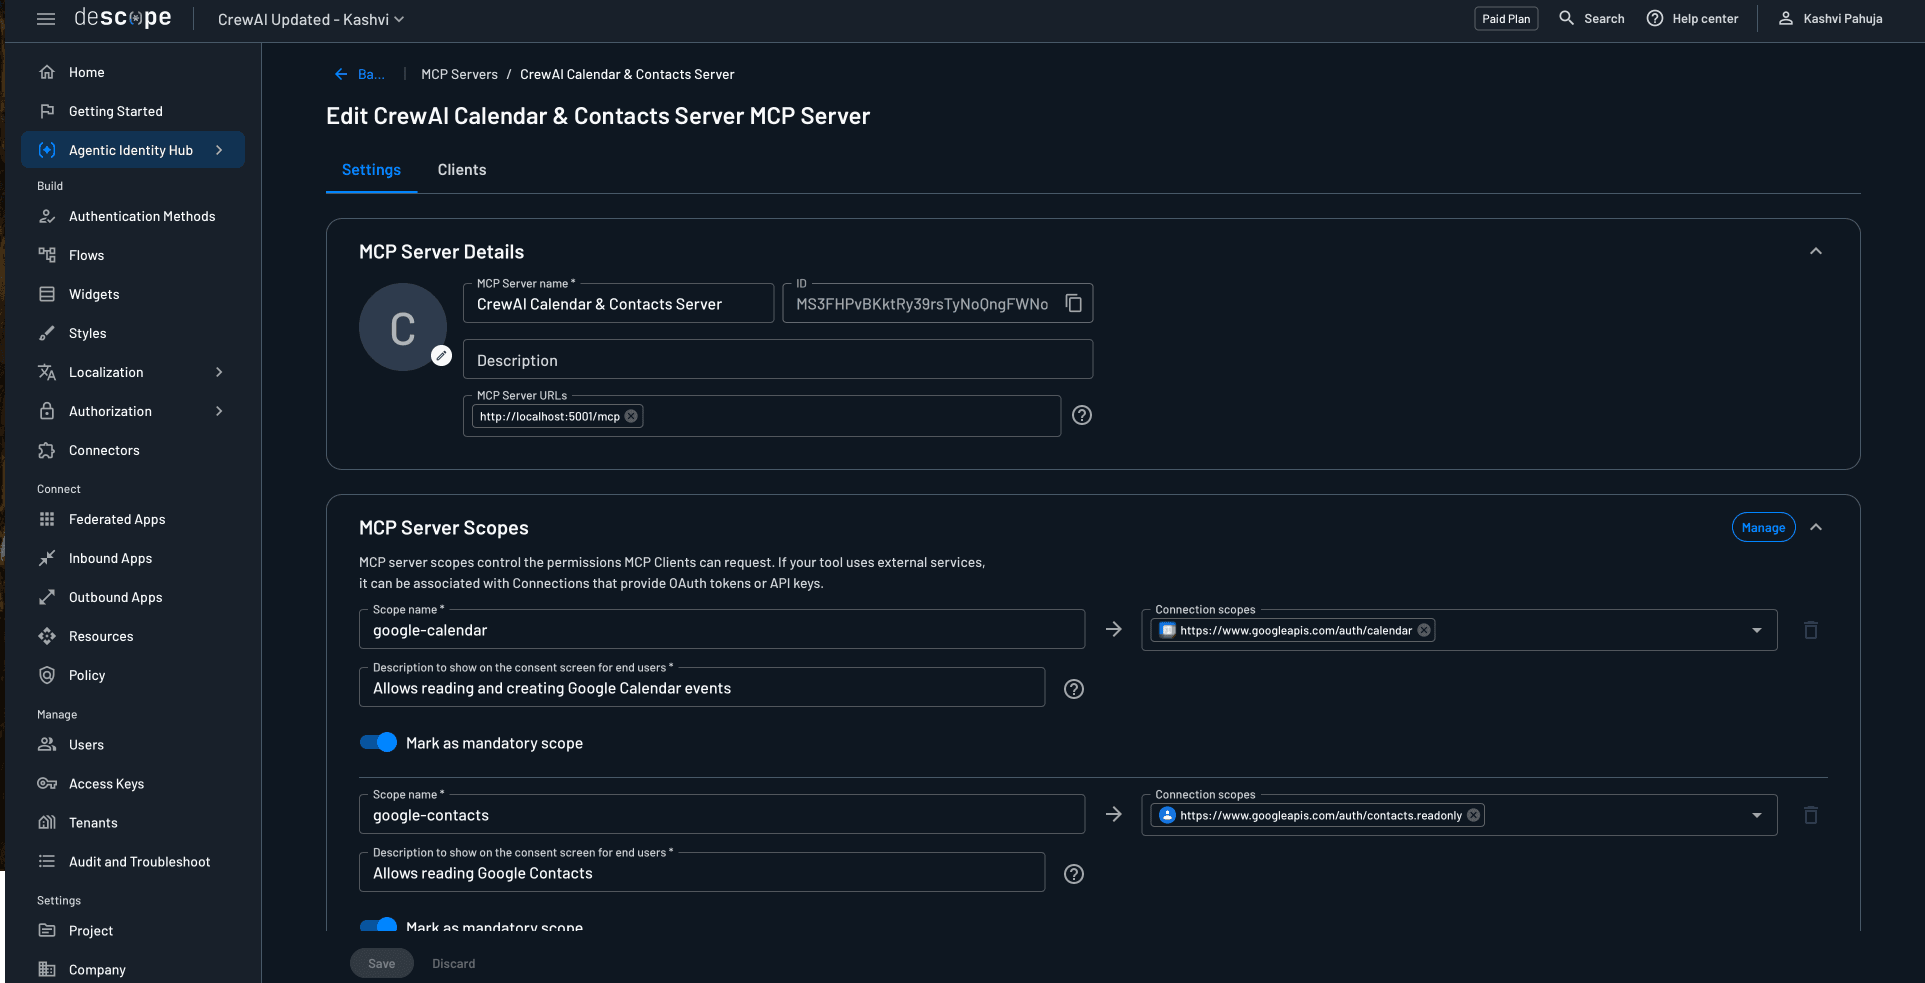The image size is (1925, 983).
Task: Click the Resources icon
Action: point(47,636)
